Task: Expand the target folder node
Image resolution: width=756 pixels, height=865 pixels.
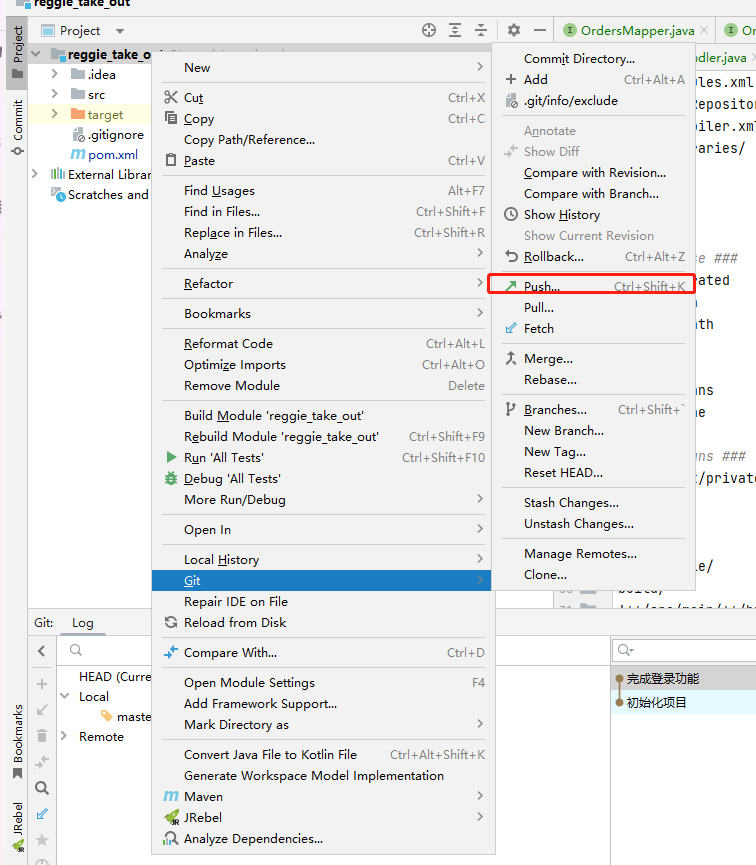Action: pos(54,114)
